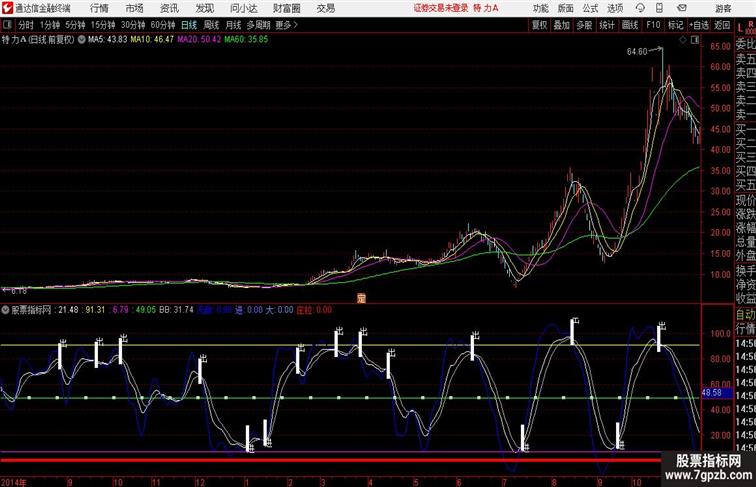Click the 证券交易未登录 status link

tap(441, 8)
